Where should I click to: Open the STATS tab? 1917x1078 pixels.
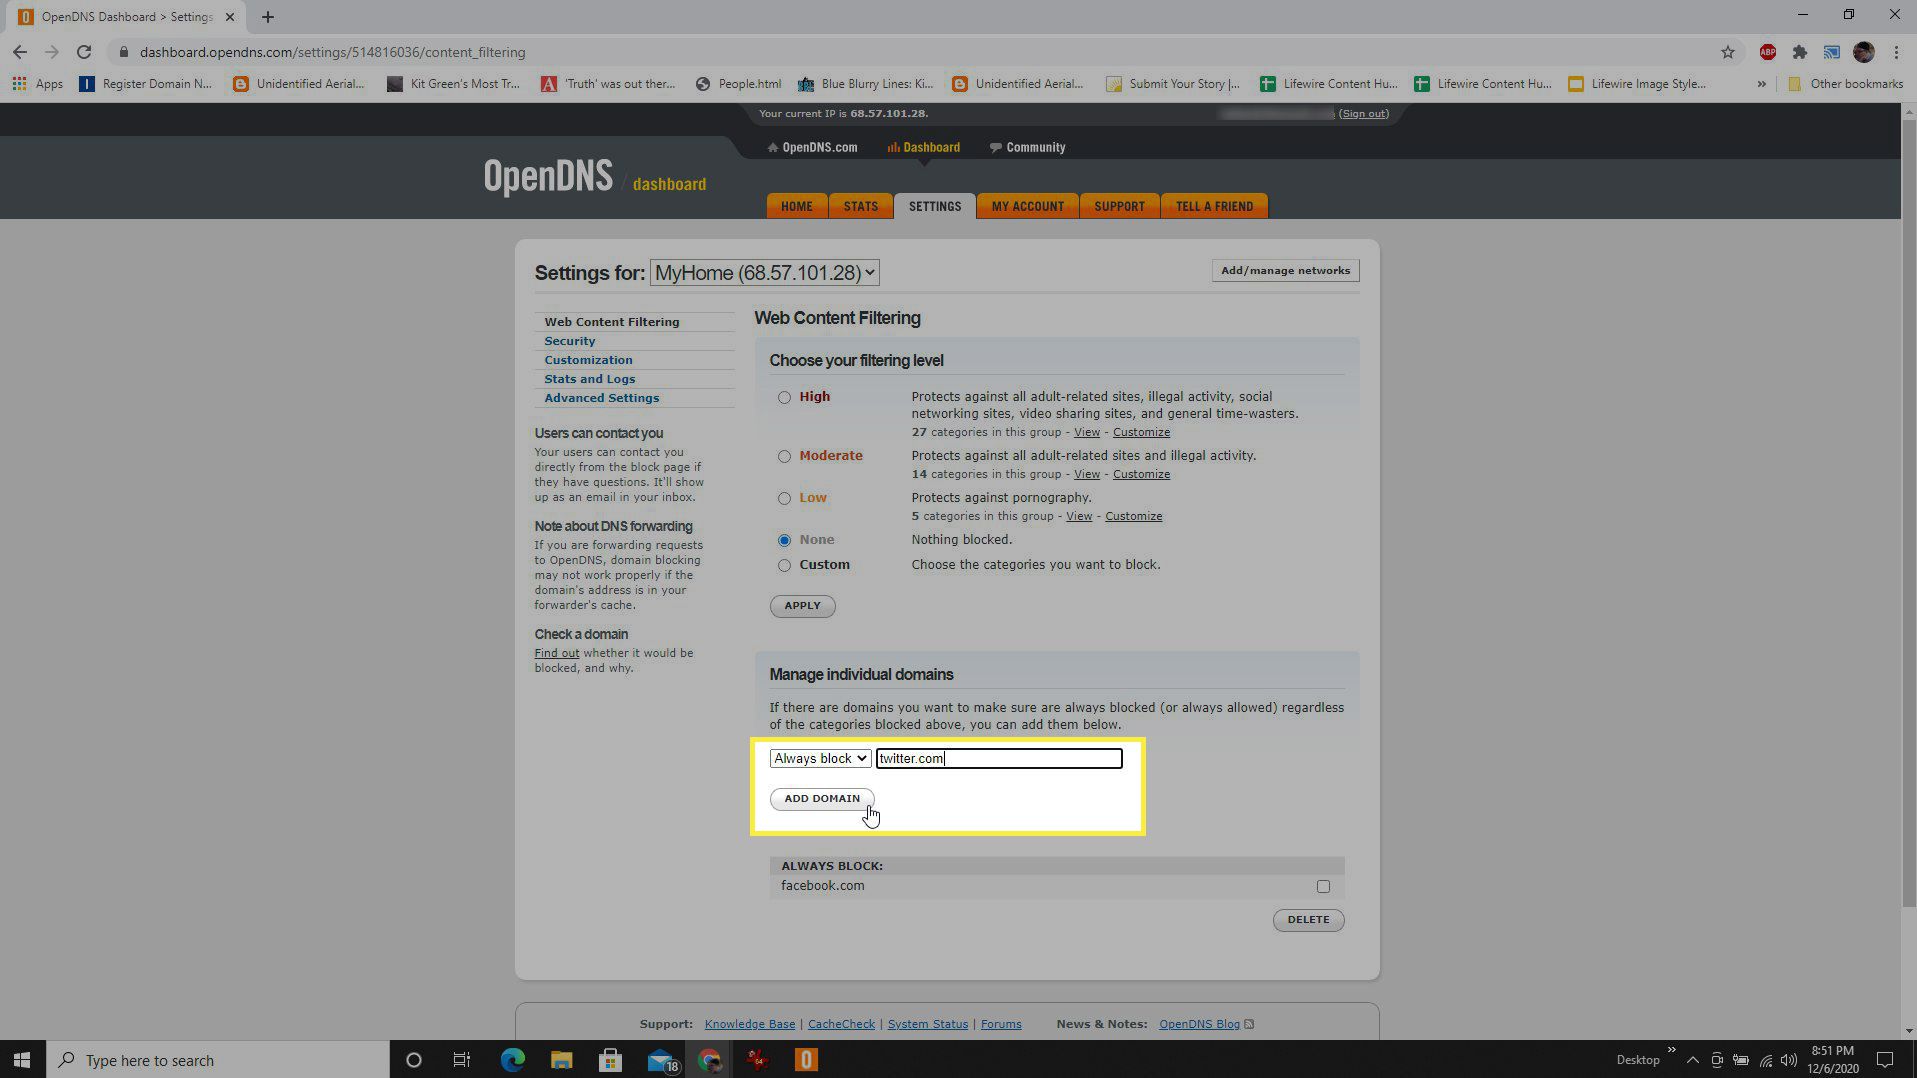point(860,206)
